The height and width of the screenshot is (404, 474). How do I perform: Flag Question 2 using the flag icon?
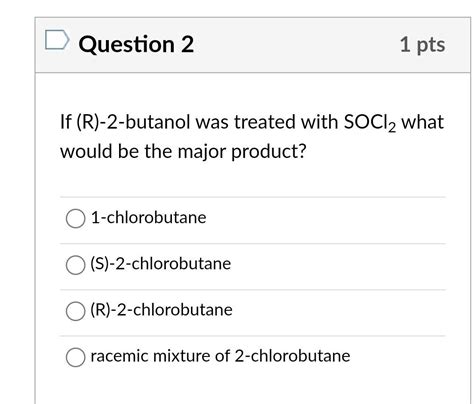click(x=57, y=40)
